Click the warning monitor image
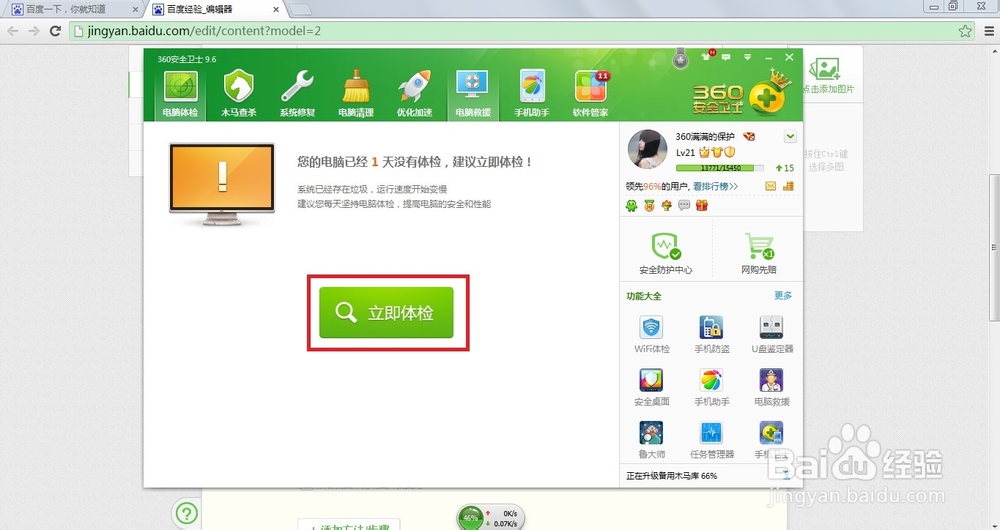 (x=222, y=184)
